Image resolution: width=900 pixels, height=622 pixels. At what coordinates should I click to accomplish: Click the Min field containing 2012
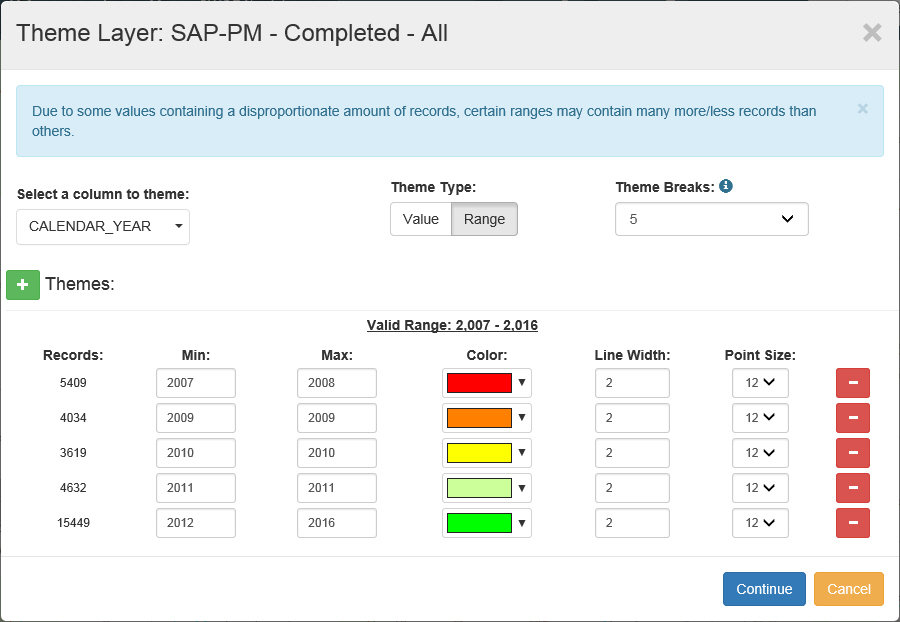(x=195, y=523)
